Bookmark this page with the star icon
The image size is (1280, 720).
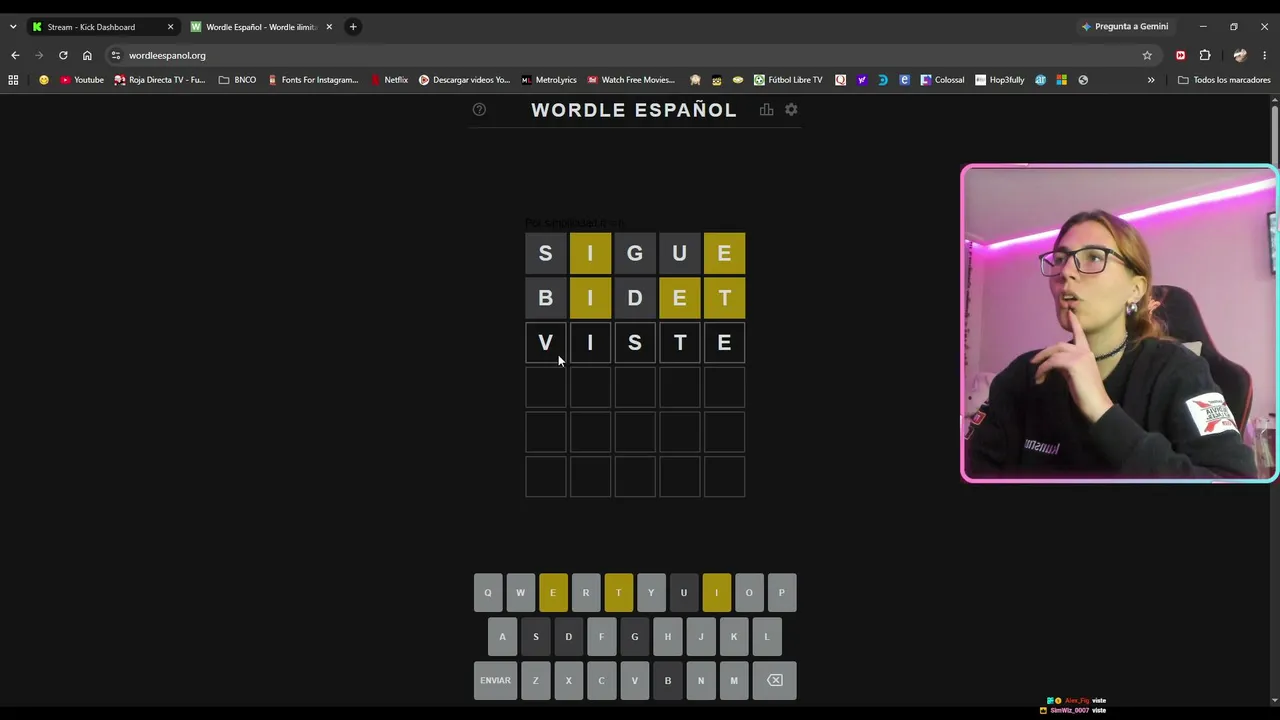[1147, 55]
